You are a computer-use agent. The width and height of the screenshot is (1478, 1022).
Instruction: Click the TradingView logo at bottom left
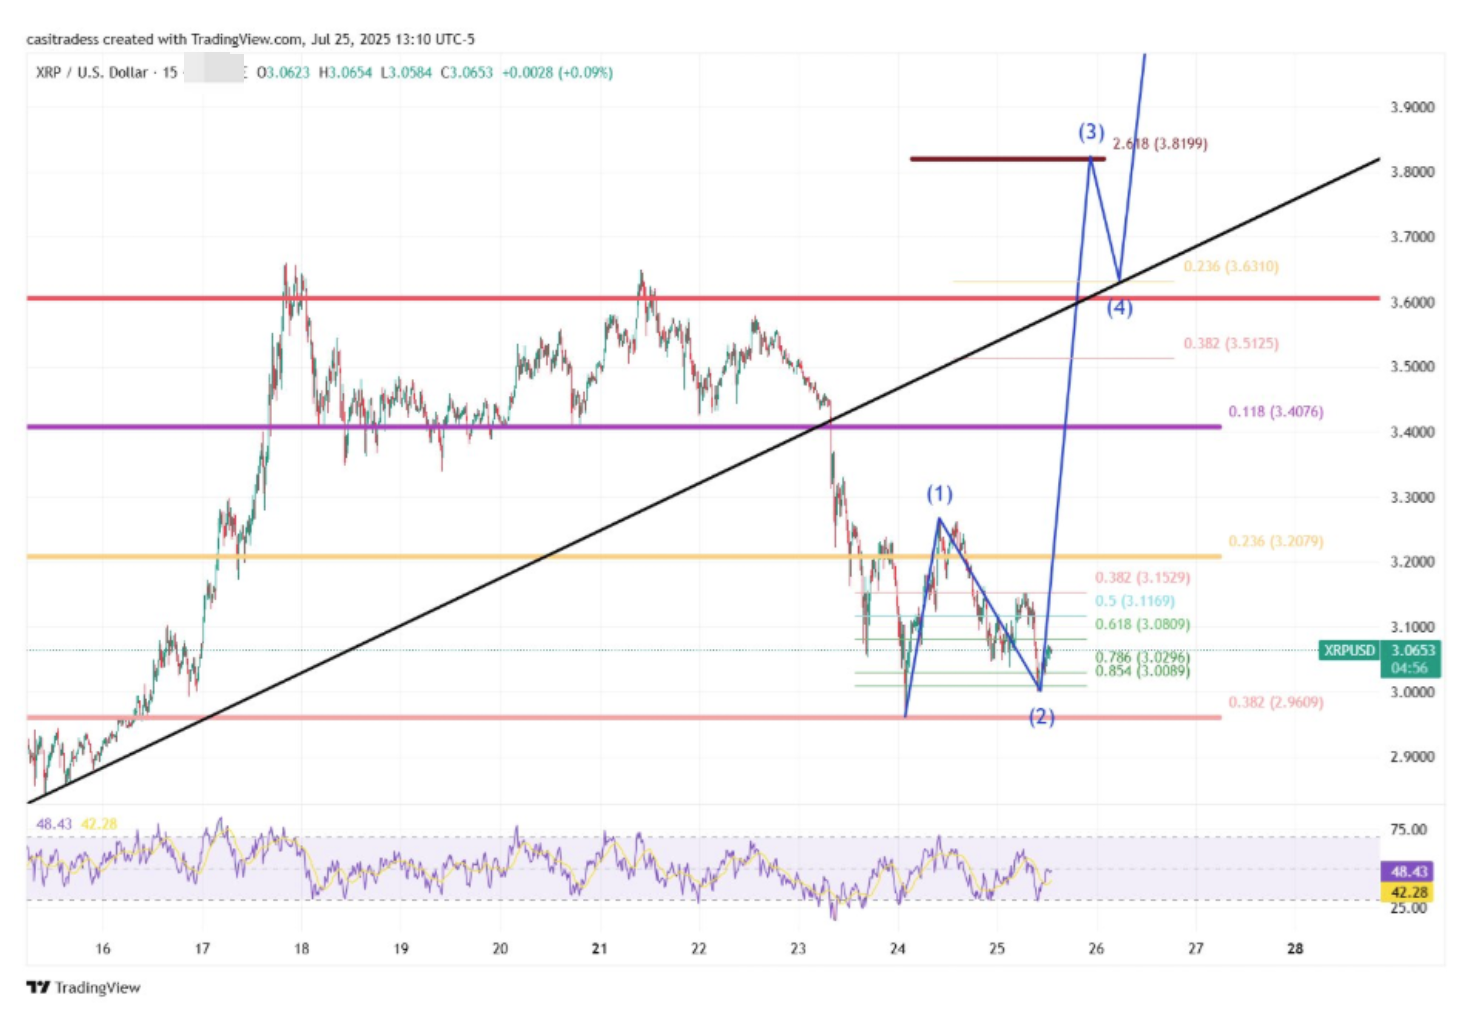[x=83, y=987]
